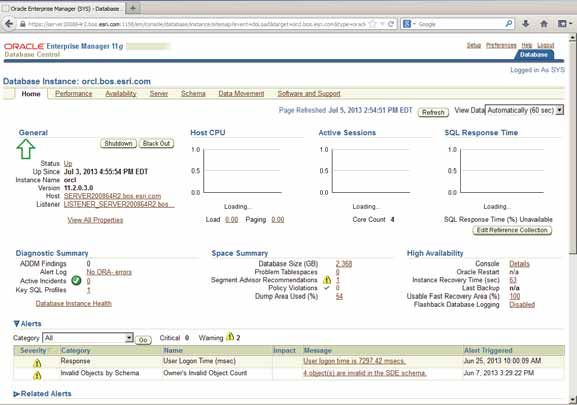Open the LISTENER_SERVER200864R2 listener link
Viewport: 577px width, 405px height.
pos(119,204)
